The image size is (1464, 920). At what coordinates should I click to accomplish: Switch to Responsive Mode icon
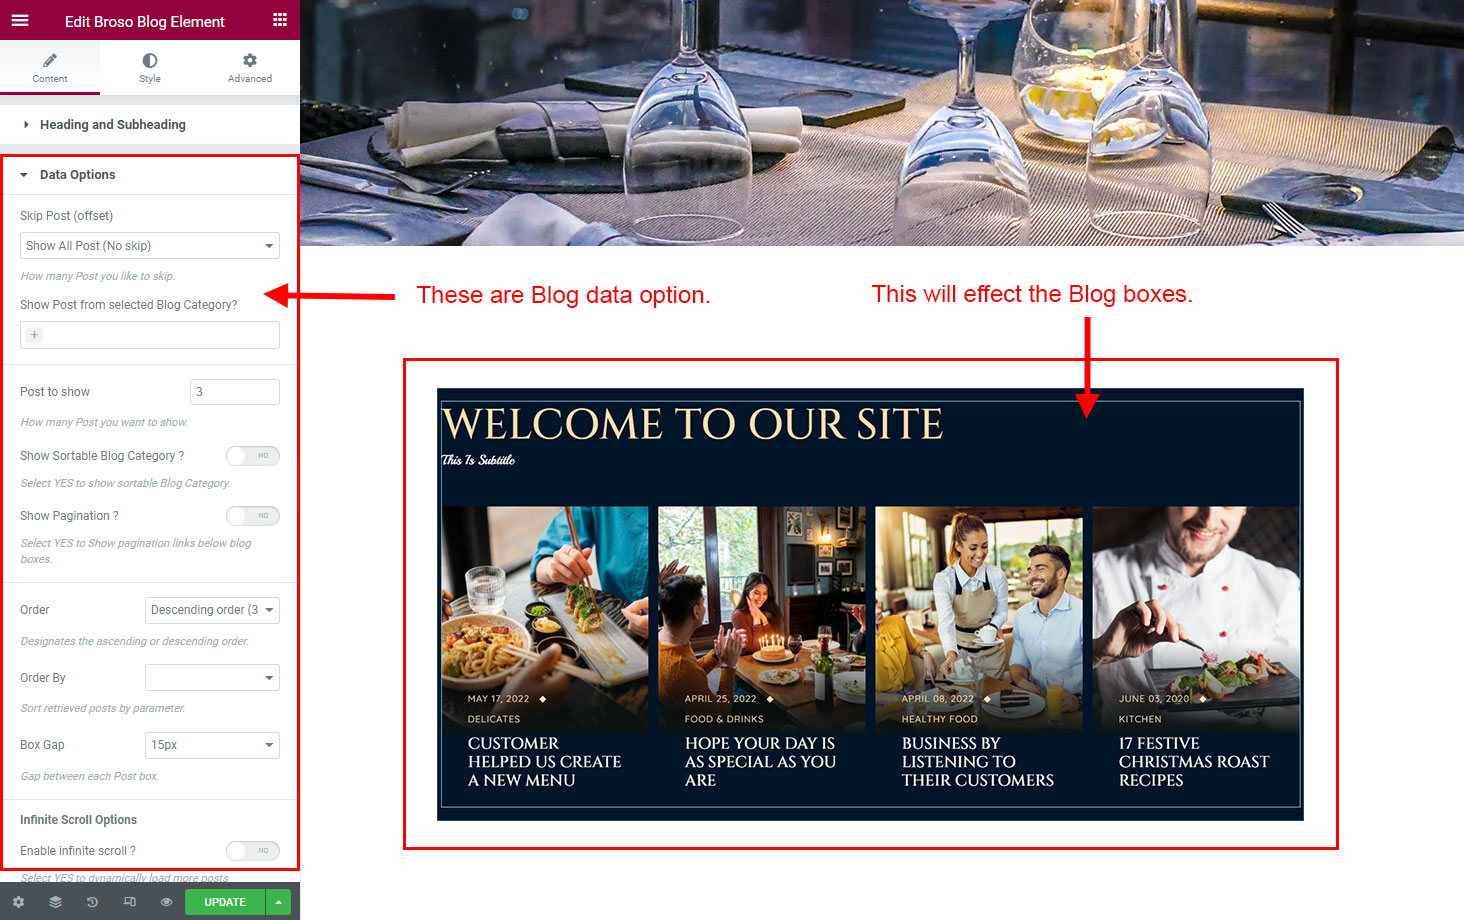[129, 902]
